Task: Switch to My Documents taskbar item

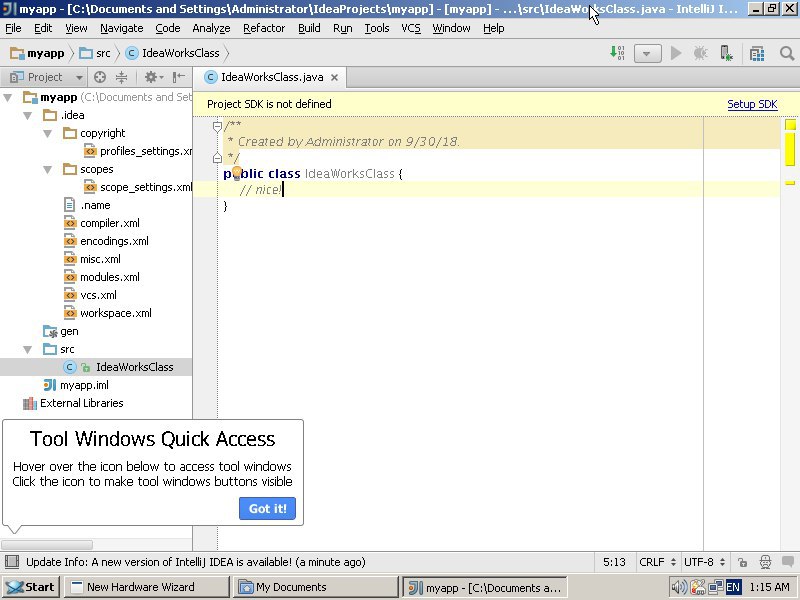Action: [315, 587]
